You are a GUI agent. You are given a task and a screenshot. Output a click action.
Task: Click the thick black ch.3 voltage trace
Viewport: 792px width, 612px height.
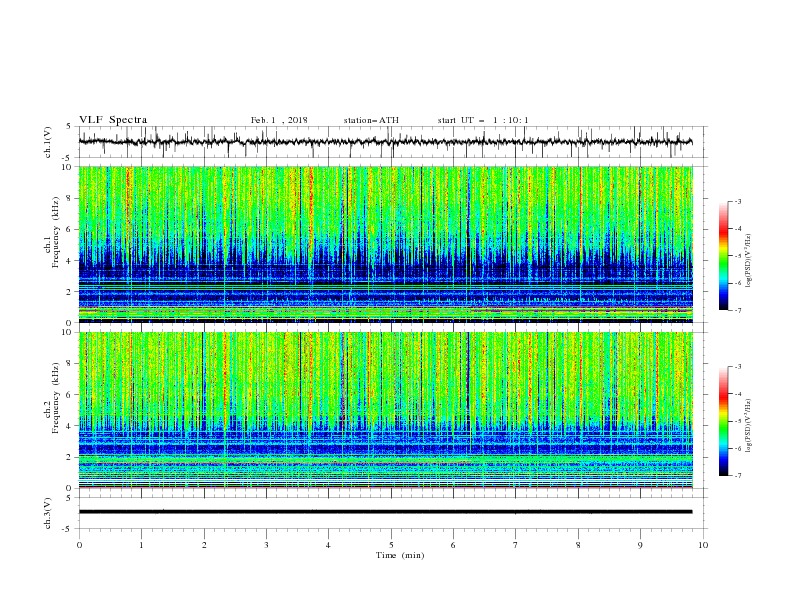(385, 512)
